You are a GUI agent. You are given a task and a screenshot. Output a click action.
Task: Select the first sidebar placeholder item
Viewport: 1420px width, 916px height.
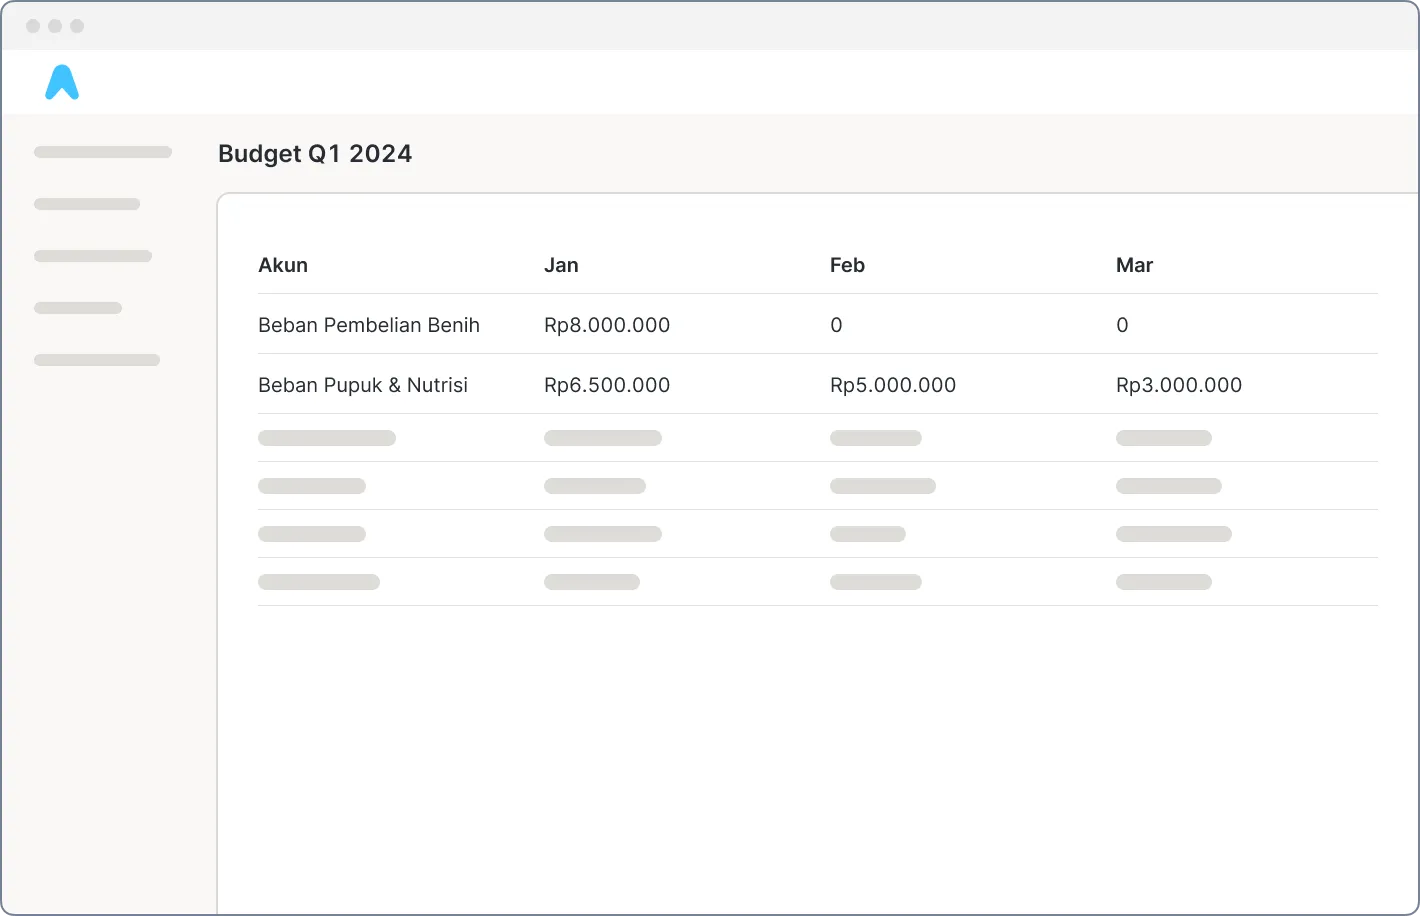[103, 152]
